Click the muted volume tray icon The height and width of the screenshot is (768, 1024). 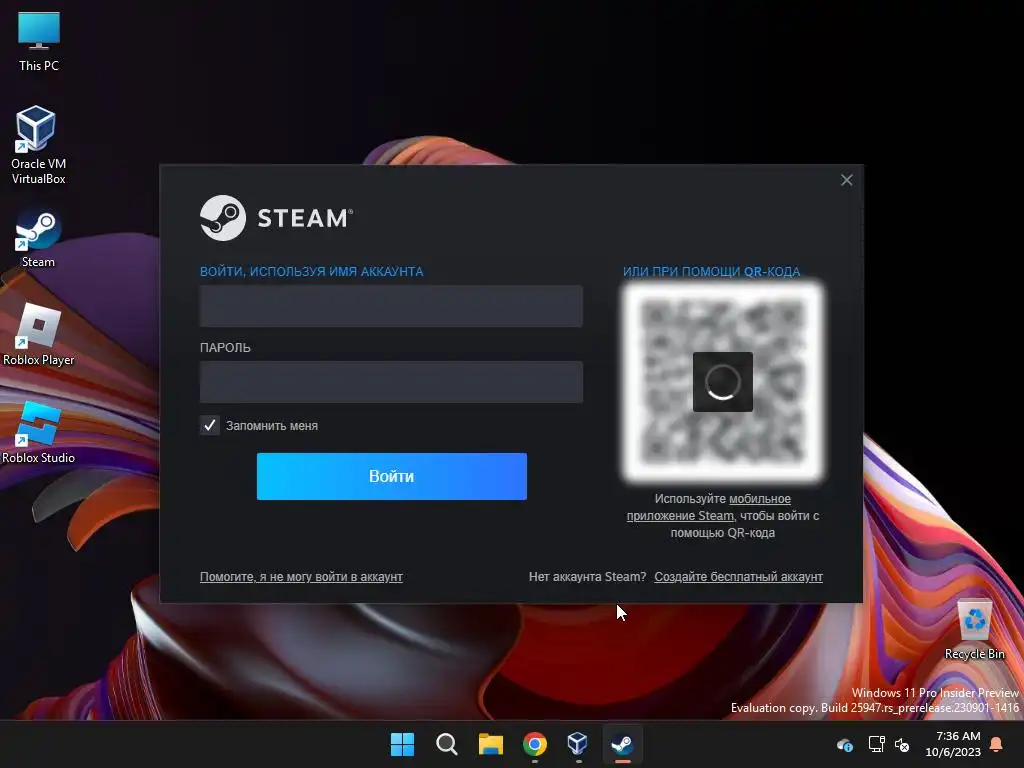coord(902,744)
